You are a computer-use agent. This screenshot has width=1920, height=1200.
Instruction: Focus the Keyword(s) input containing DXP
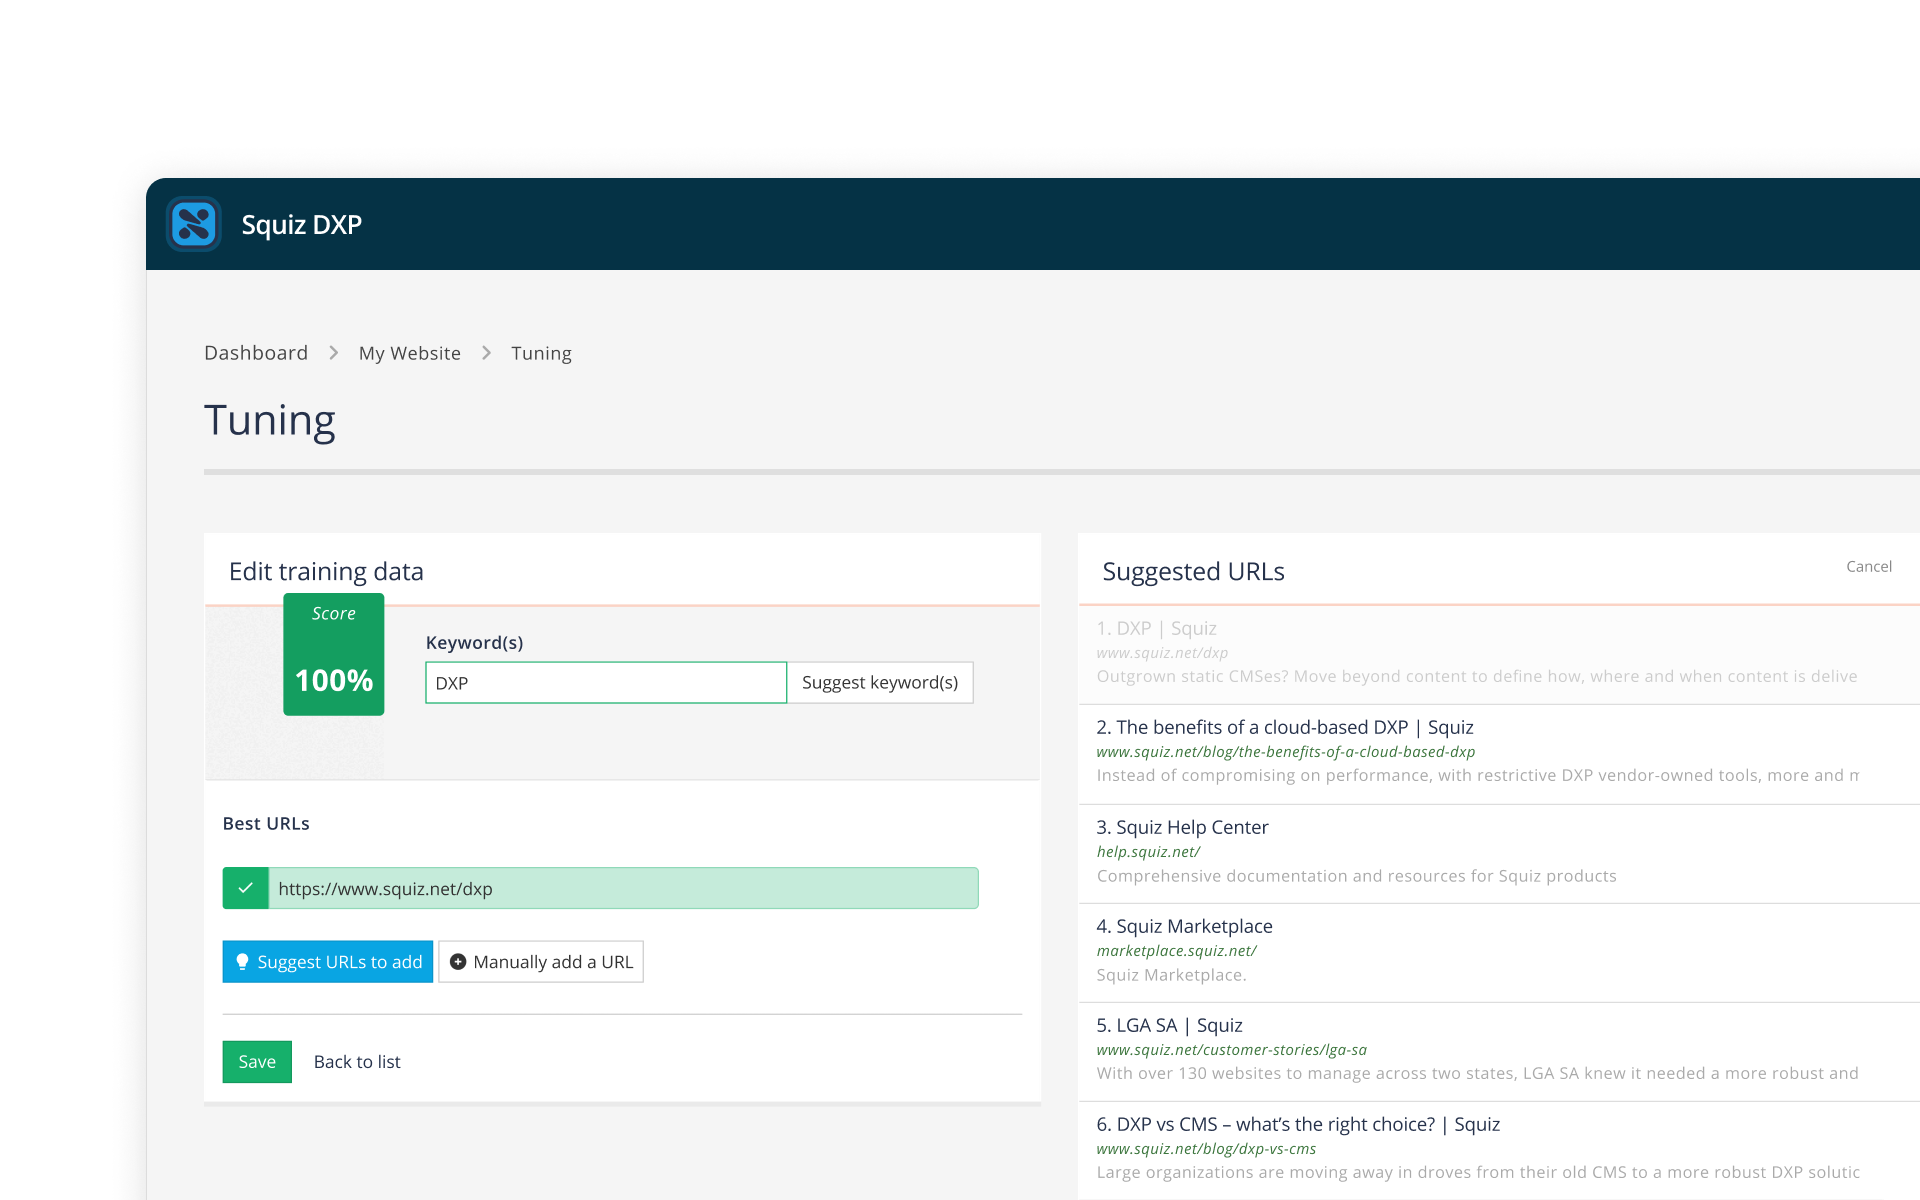tap(606, 683)
